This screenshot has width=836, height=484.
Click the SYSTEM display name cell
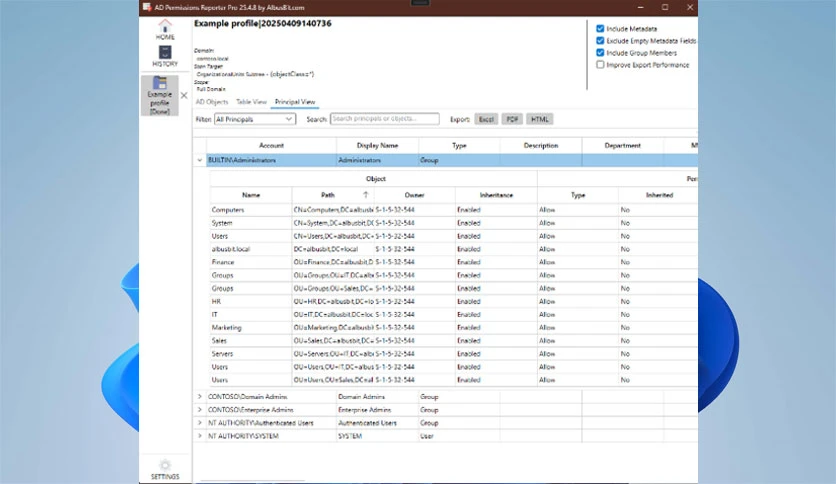[x=377, y=435]
